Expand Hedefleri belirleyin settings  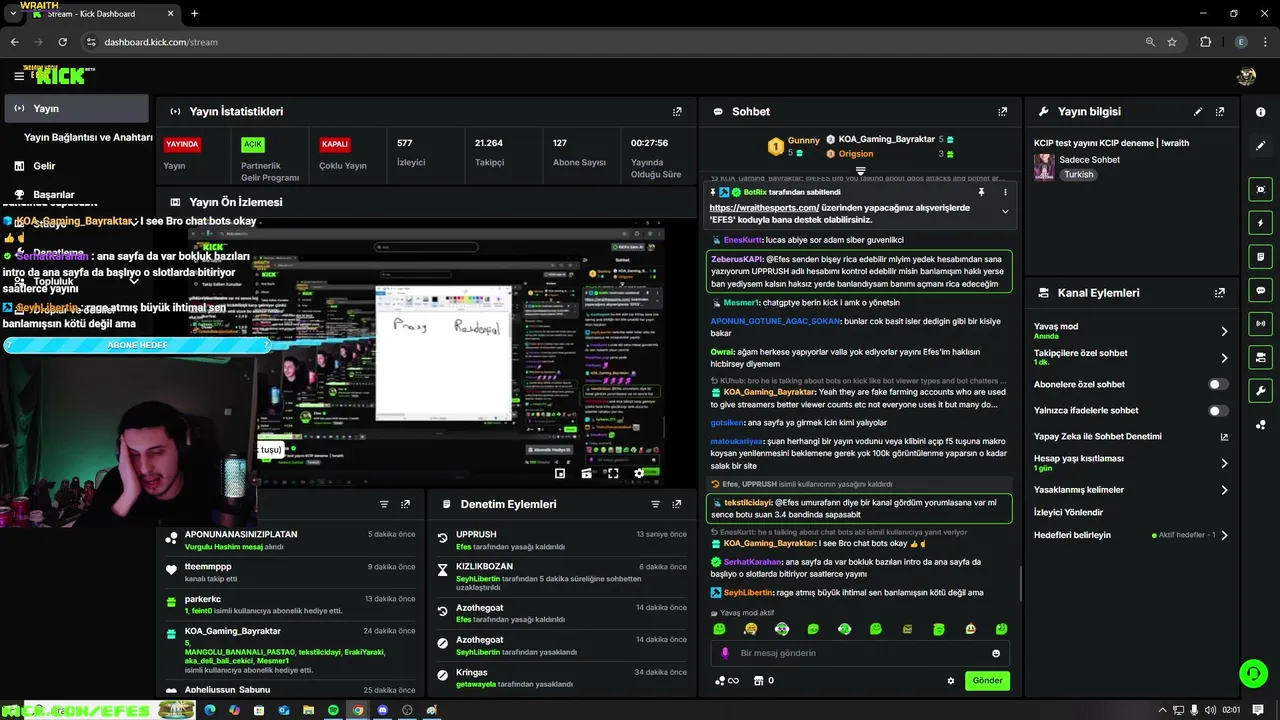[x=1224, y=535]
